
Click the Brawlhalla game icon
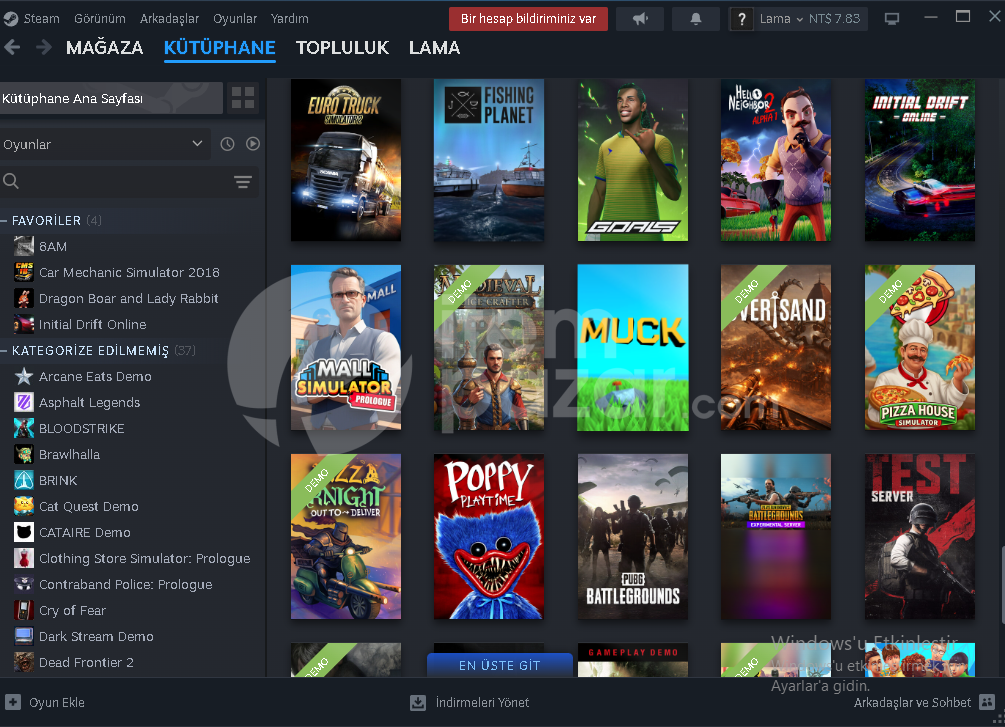(x=24, y=455)
